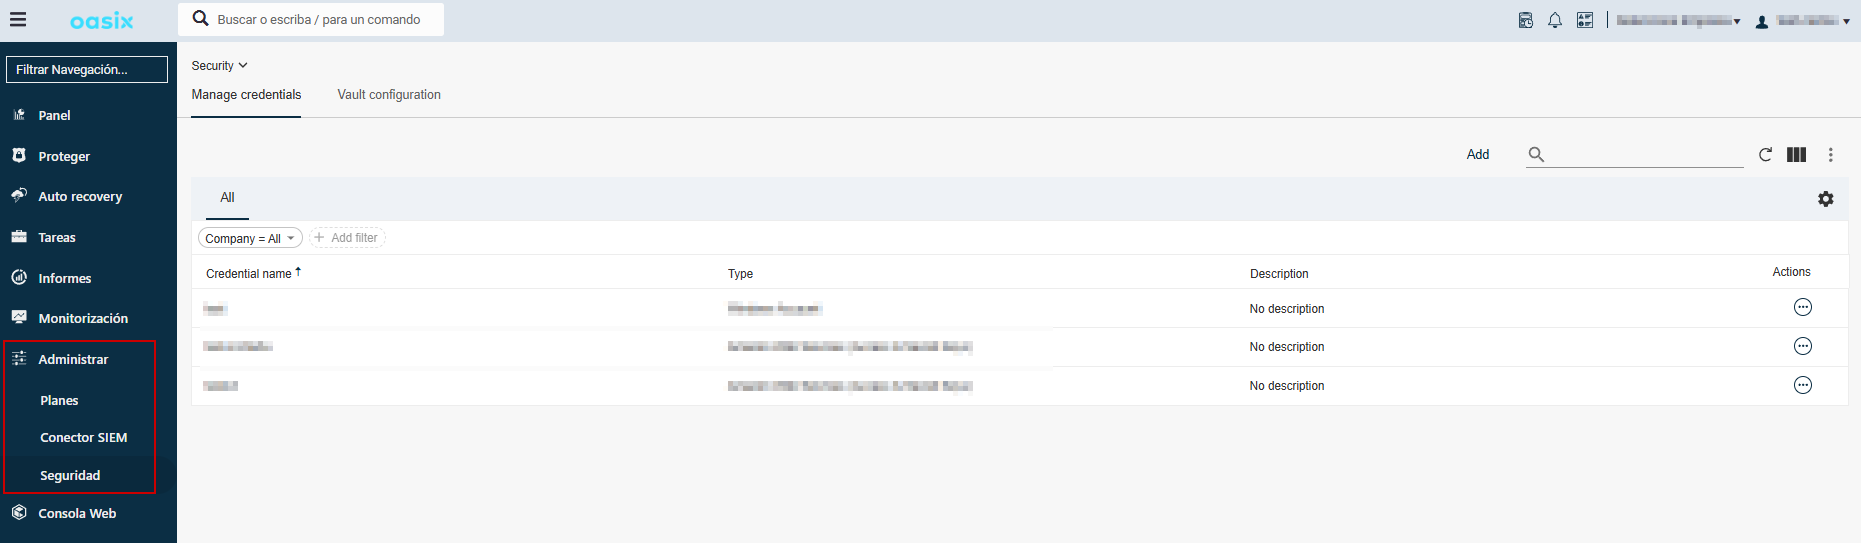1861x543 pixels.
Task: Click the Add button
Action: click(1477, 154)
